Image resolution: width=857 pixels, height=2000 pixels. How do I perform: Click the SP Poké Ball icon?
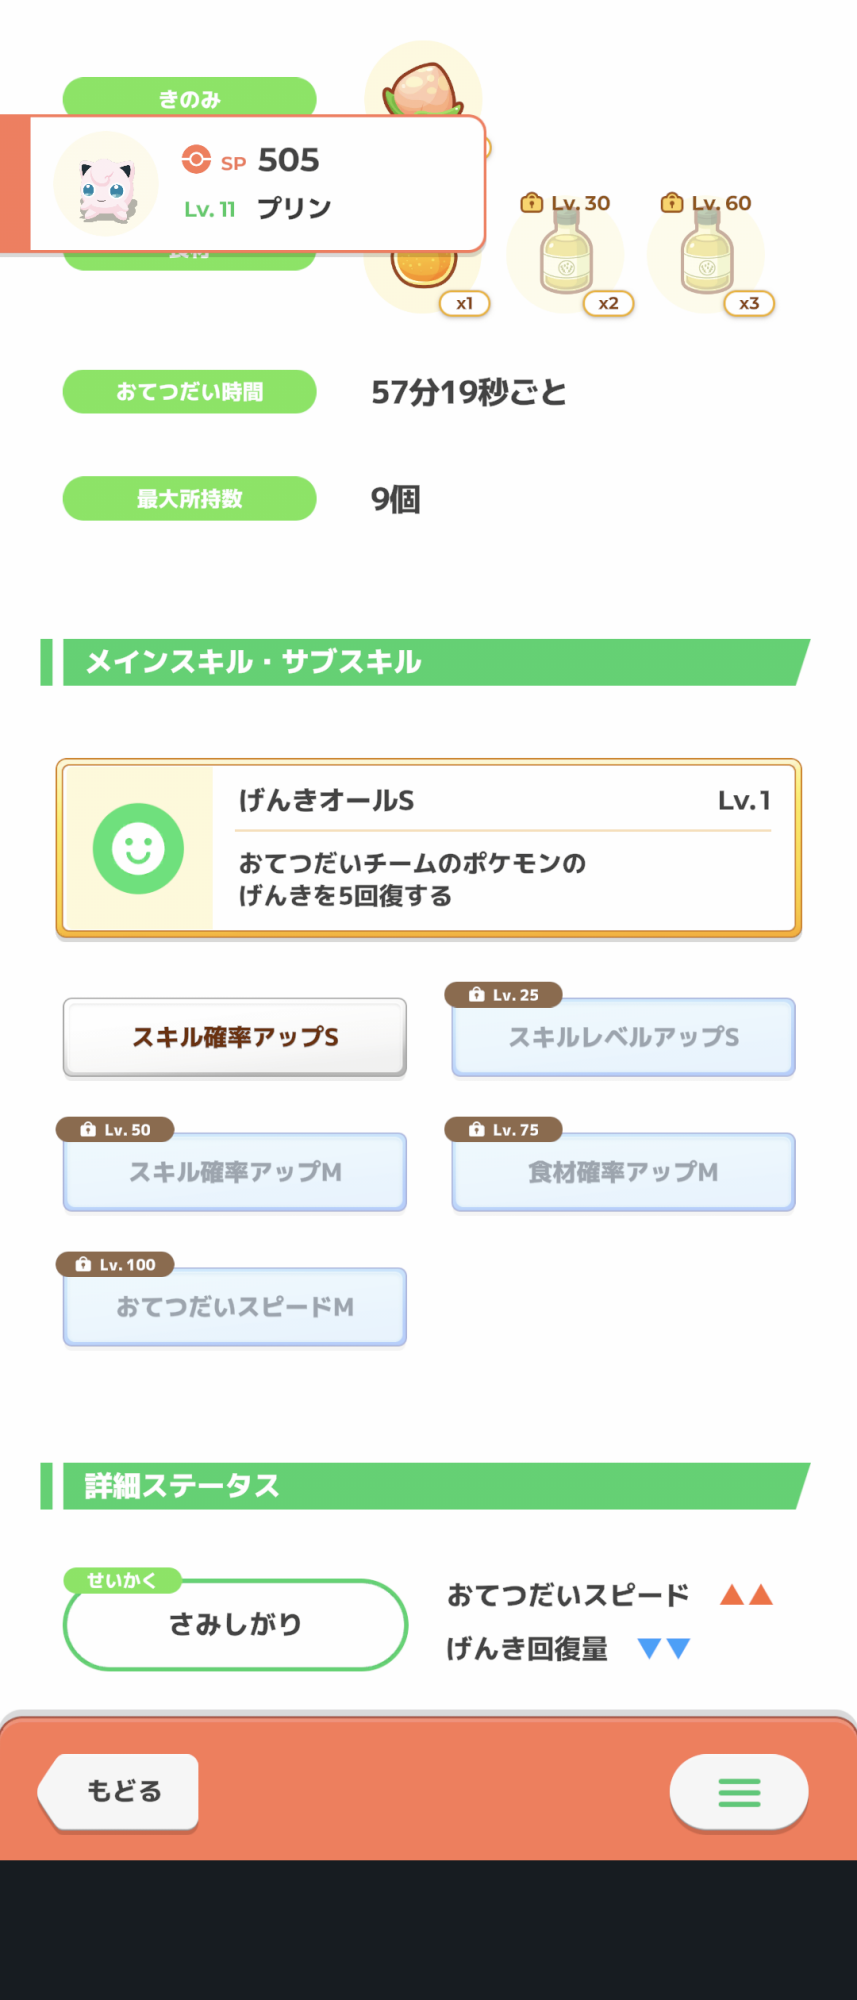[196, 160]
